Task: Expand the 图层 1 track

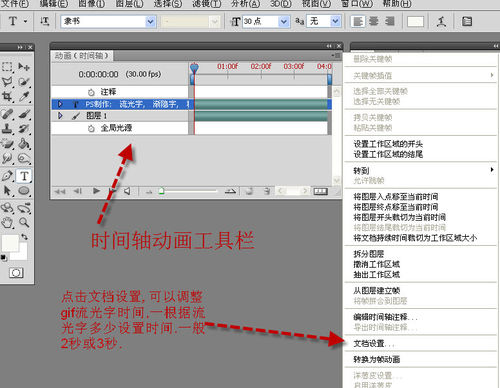Action: (x=60, y=116)
